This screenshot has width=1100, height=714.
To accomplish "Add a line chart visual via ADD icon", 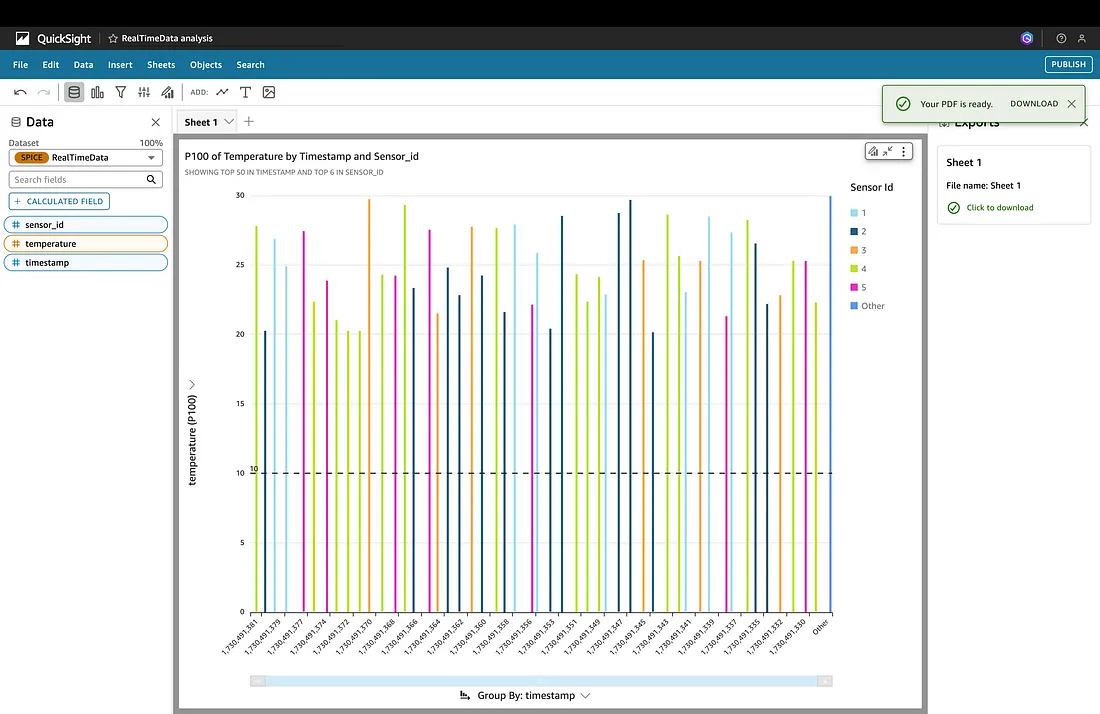I will 222,92.
